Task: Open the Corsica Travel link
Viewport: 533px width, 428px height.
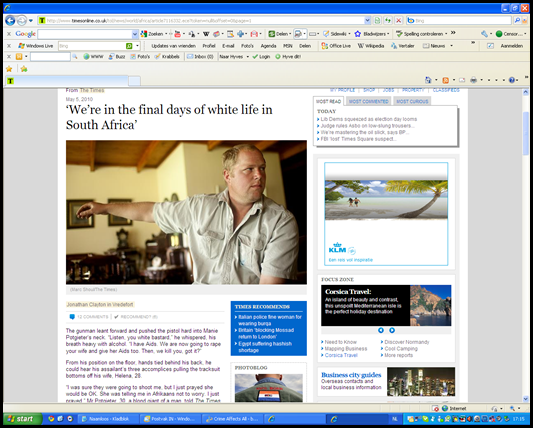Action: 341,355
